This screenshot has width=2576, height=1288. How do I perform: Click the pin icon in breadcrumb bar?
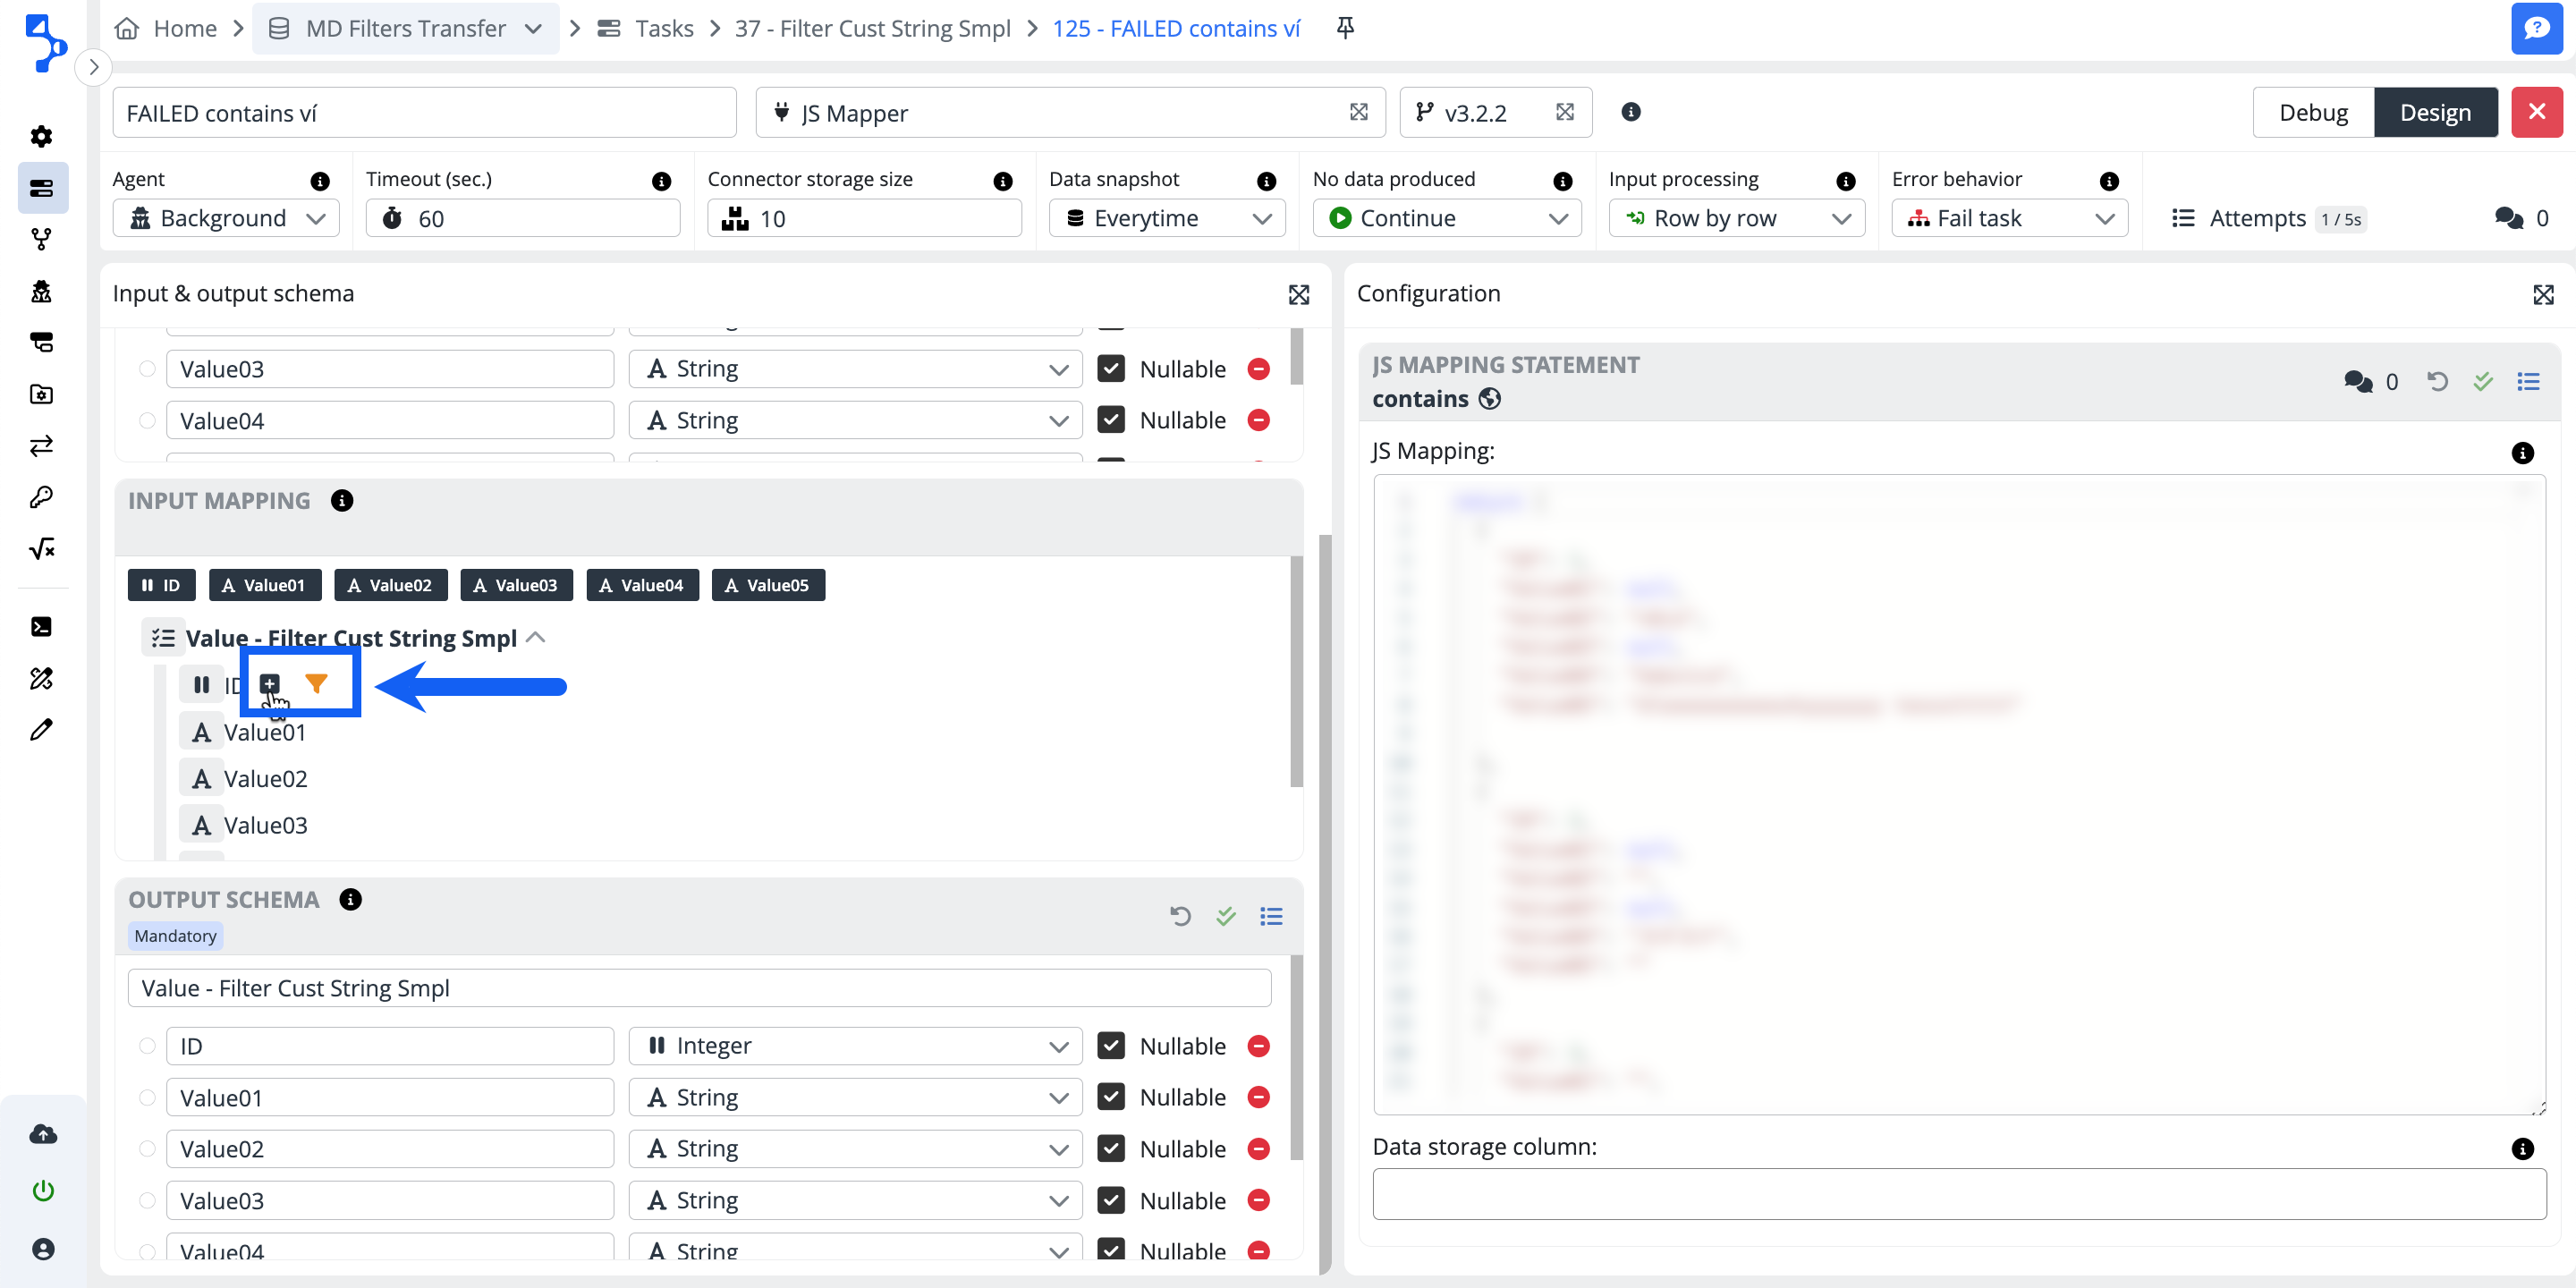tap(1345, 28)
